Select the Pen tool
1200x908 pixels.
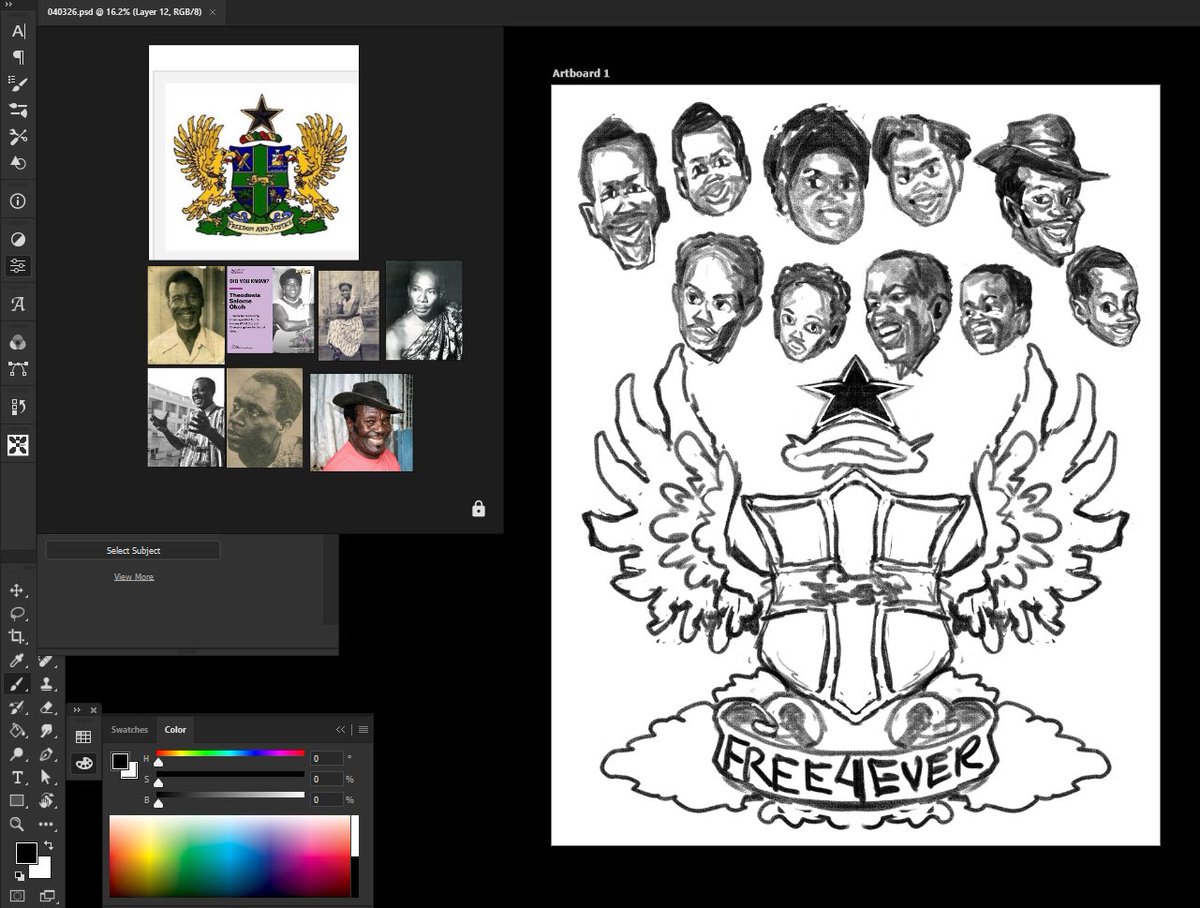(x=46, y=754)
